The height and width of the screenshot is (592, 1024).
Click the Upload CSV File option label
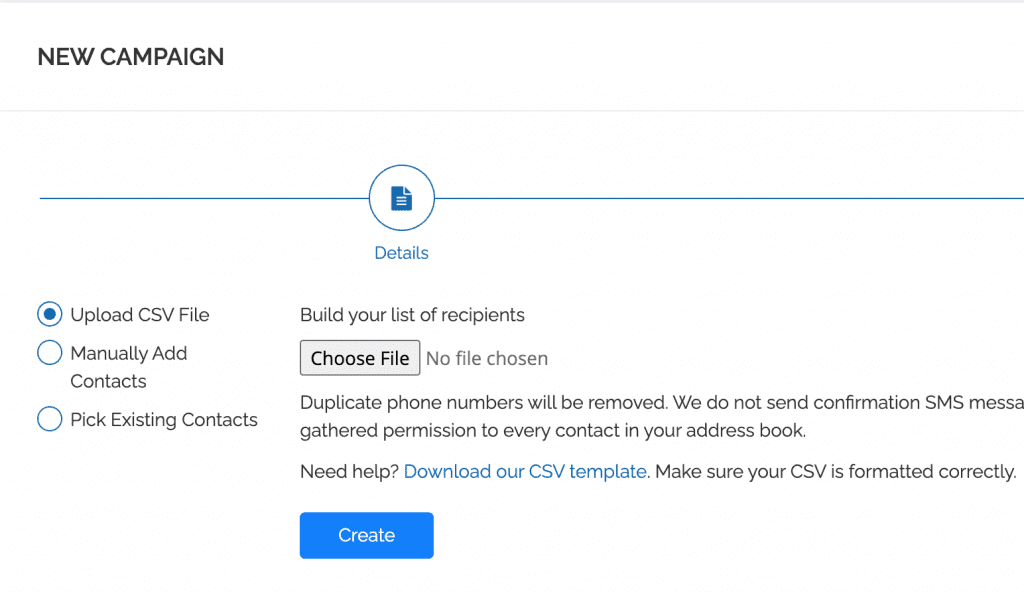click(140, 315)
